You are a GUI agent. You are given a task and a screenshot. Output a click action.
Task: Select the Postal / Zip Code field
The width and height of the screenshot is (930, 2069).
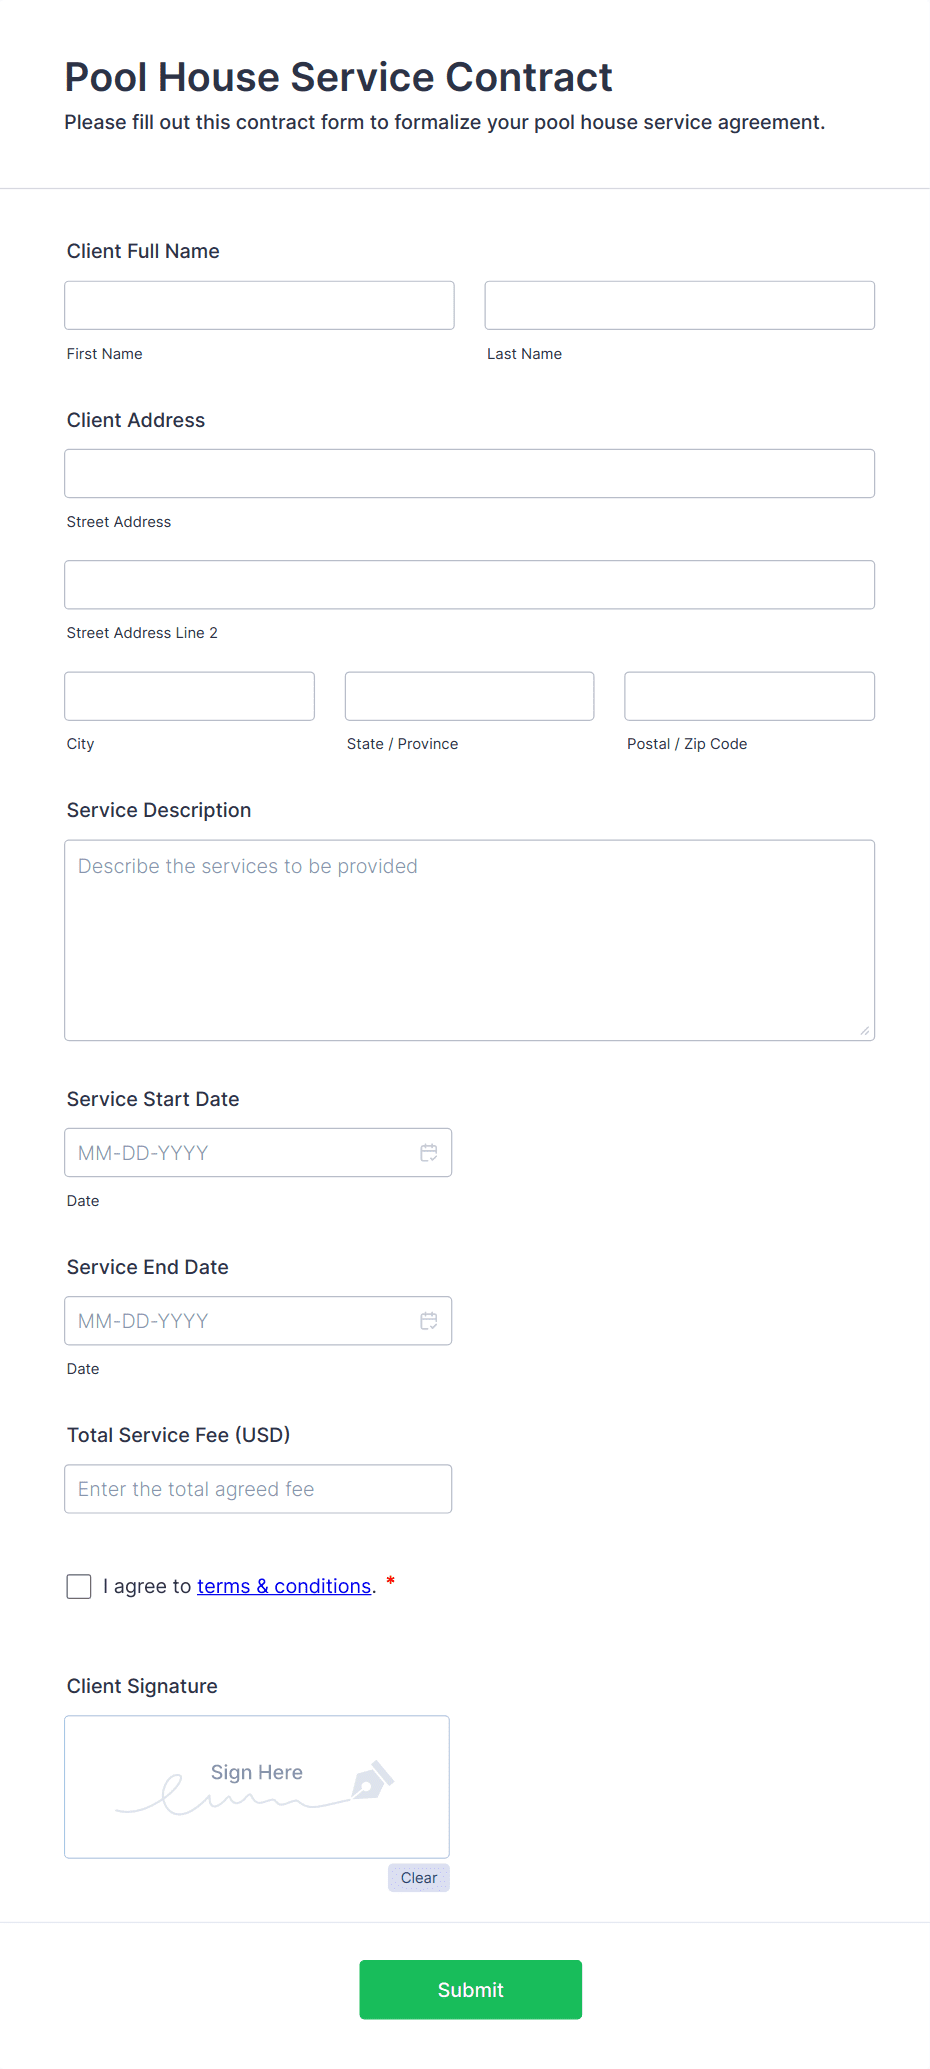749,696
